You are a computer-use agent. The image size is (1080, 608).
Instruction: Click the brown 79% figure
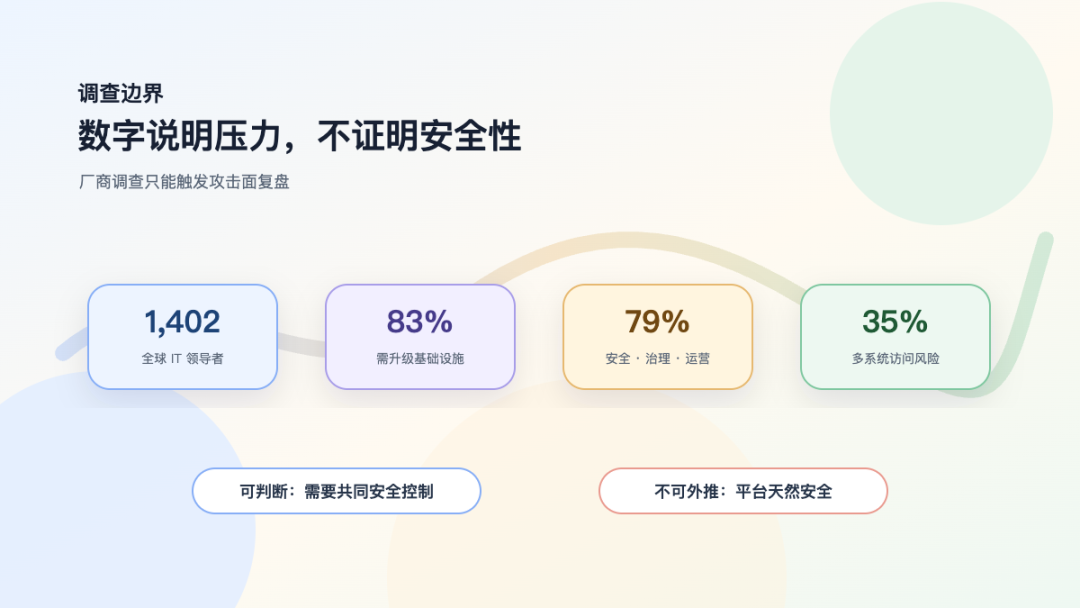click(x=657, y=322)
